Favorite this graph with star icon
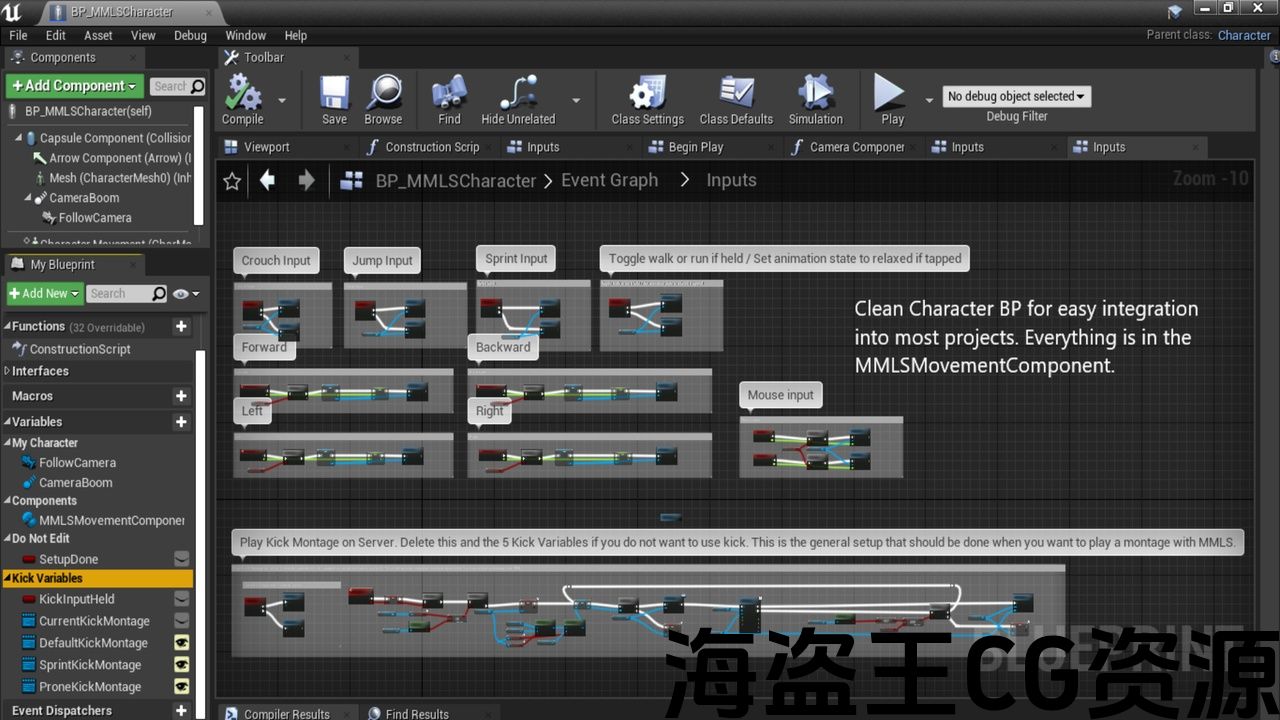 232,181
